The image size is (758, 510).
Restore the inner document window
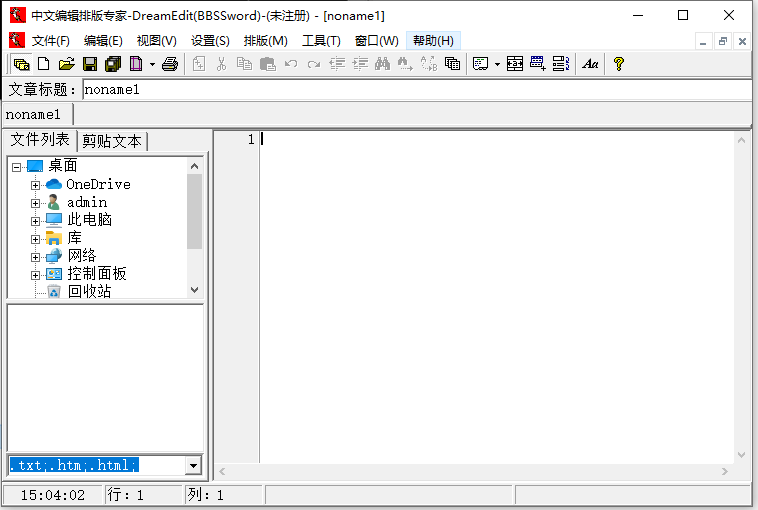(723, 42)
